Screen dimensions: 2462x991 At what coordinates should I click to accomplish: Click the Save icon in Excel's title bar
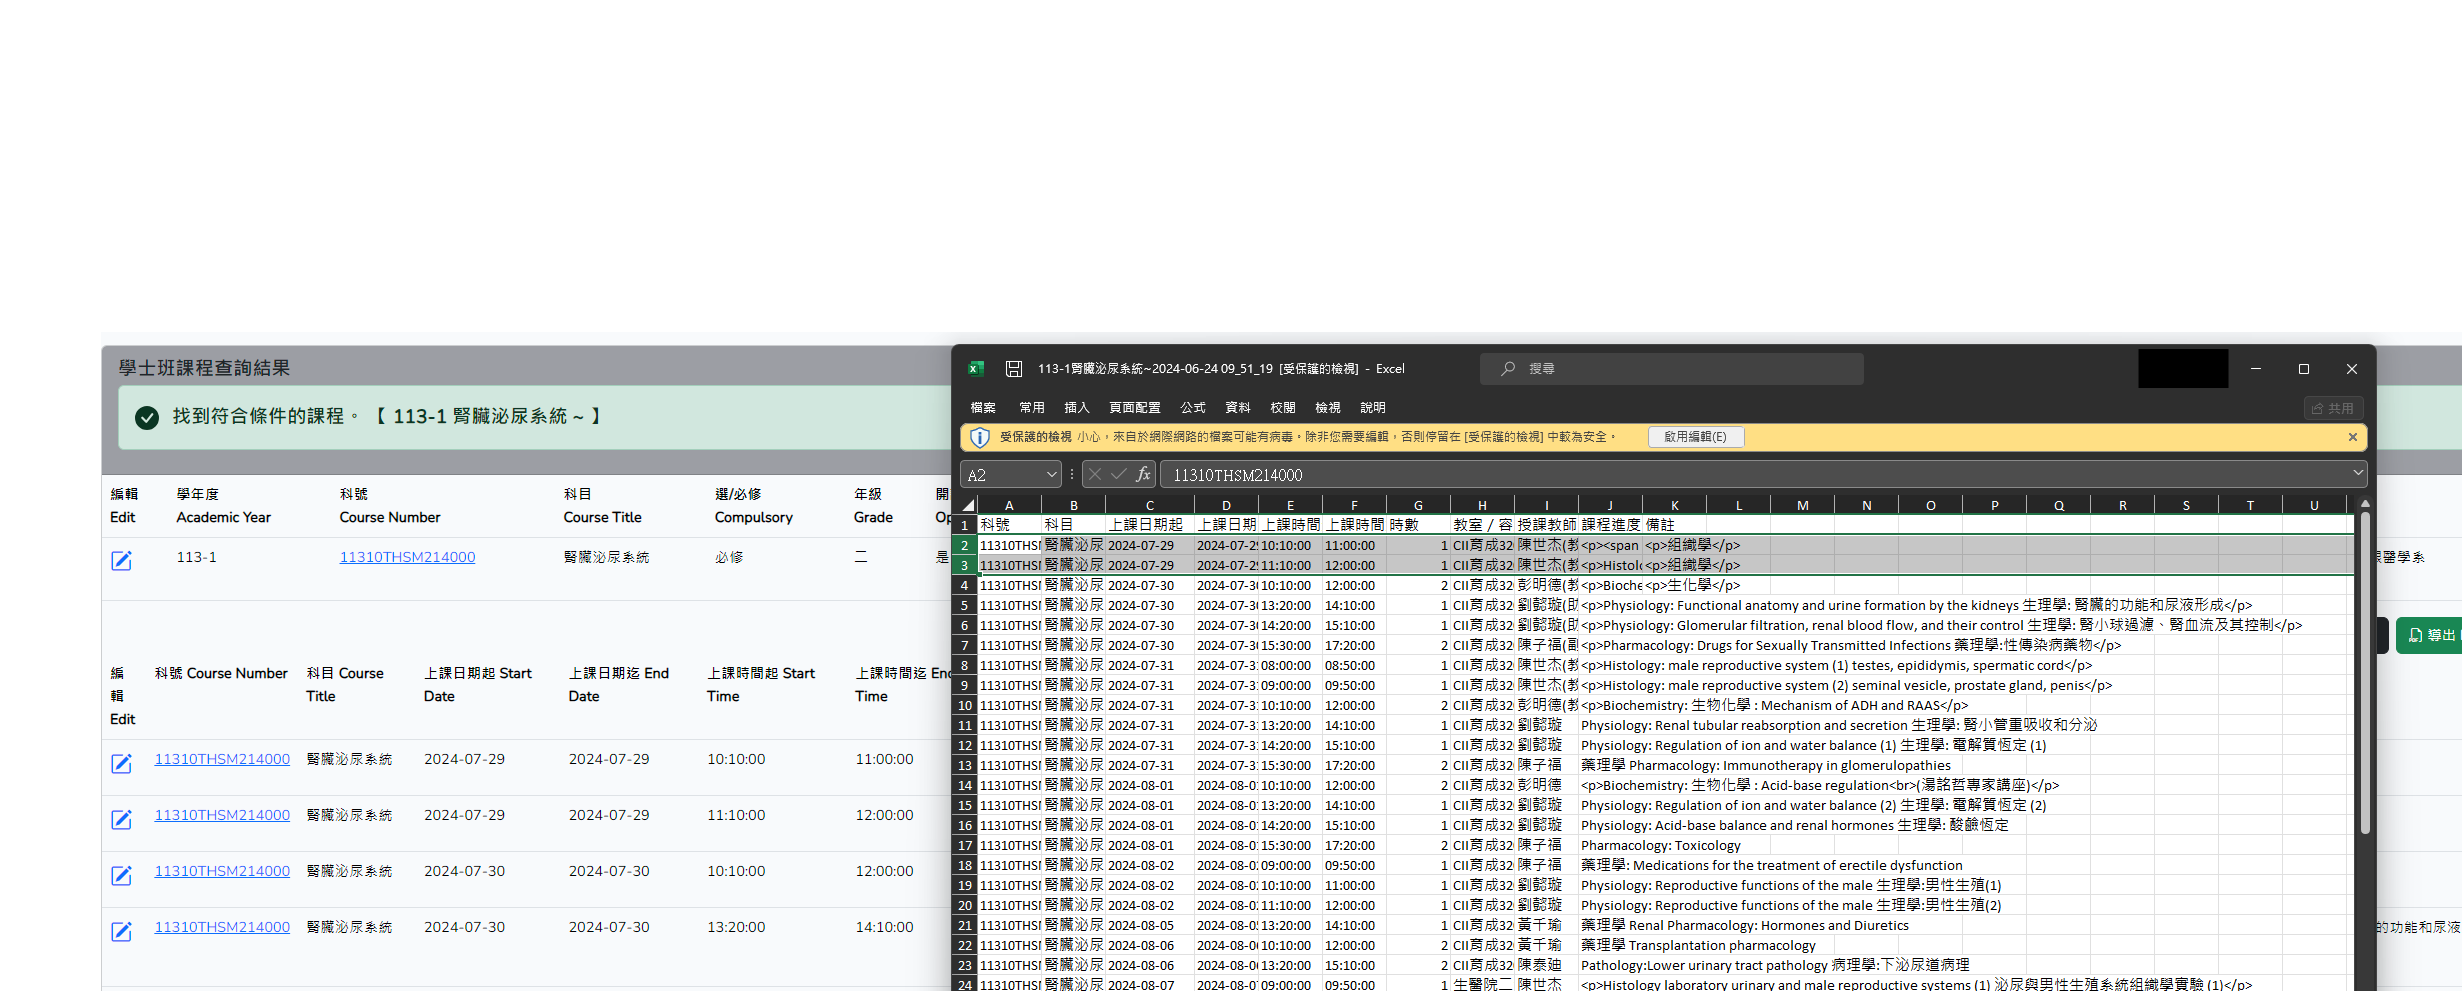tap(1013, 369)
